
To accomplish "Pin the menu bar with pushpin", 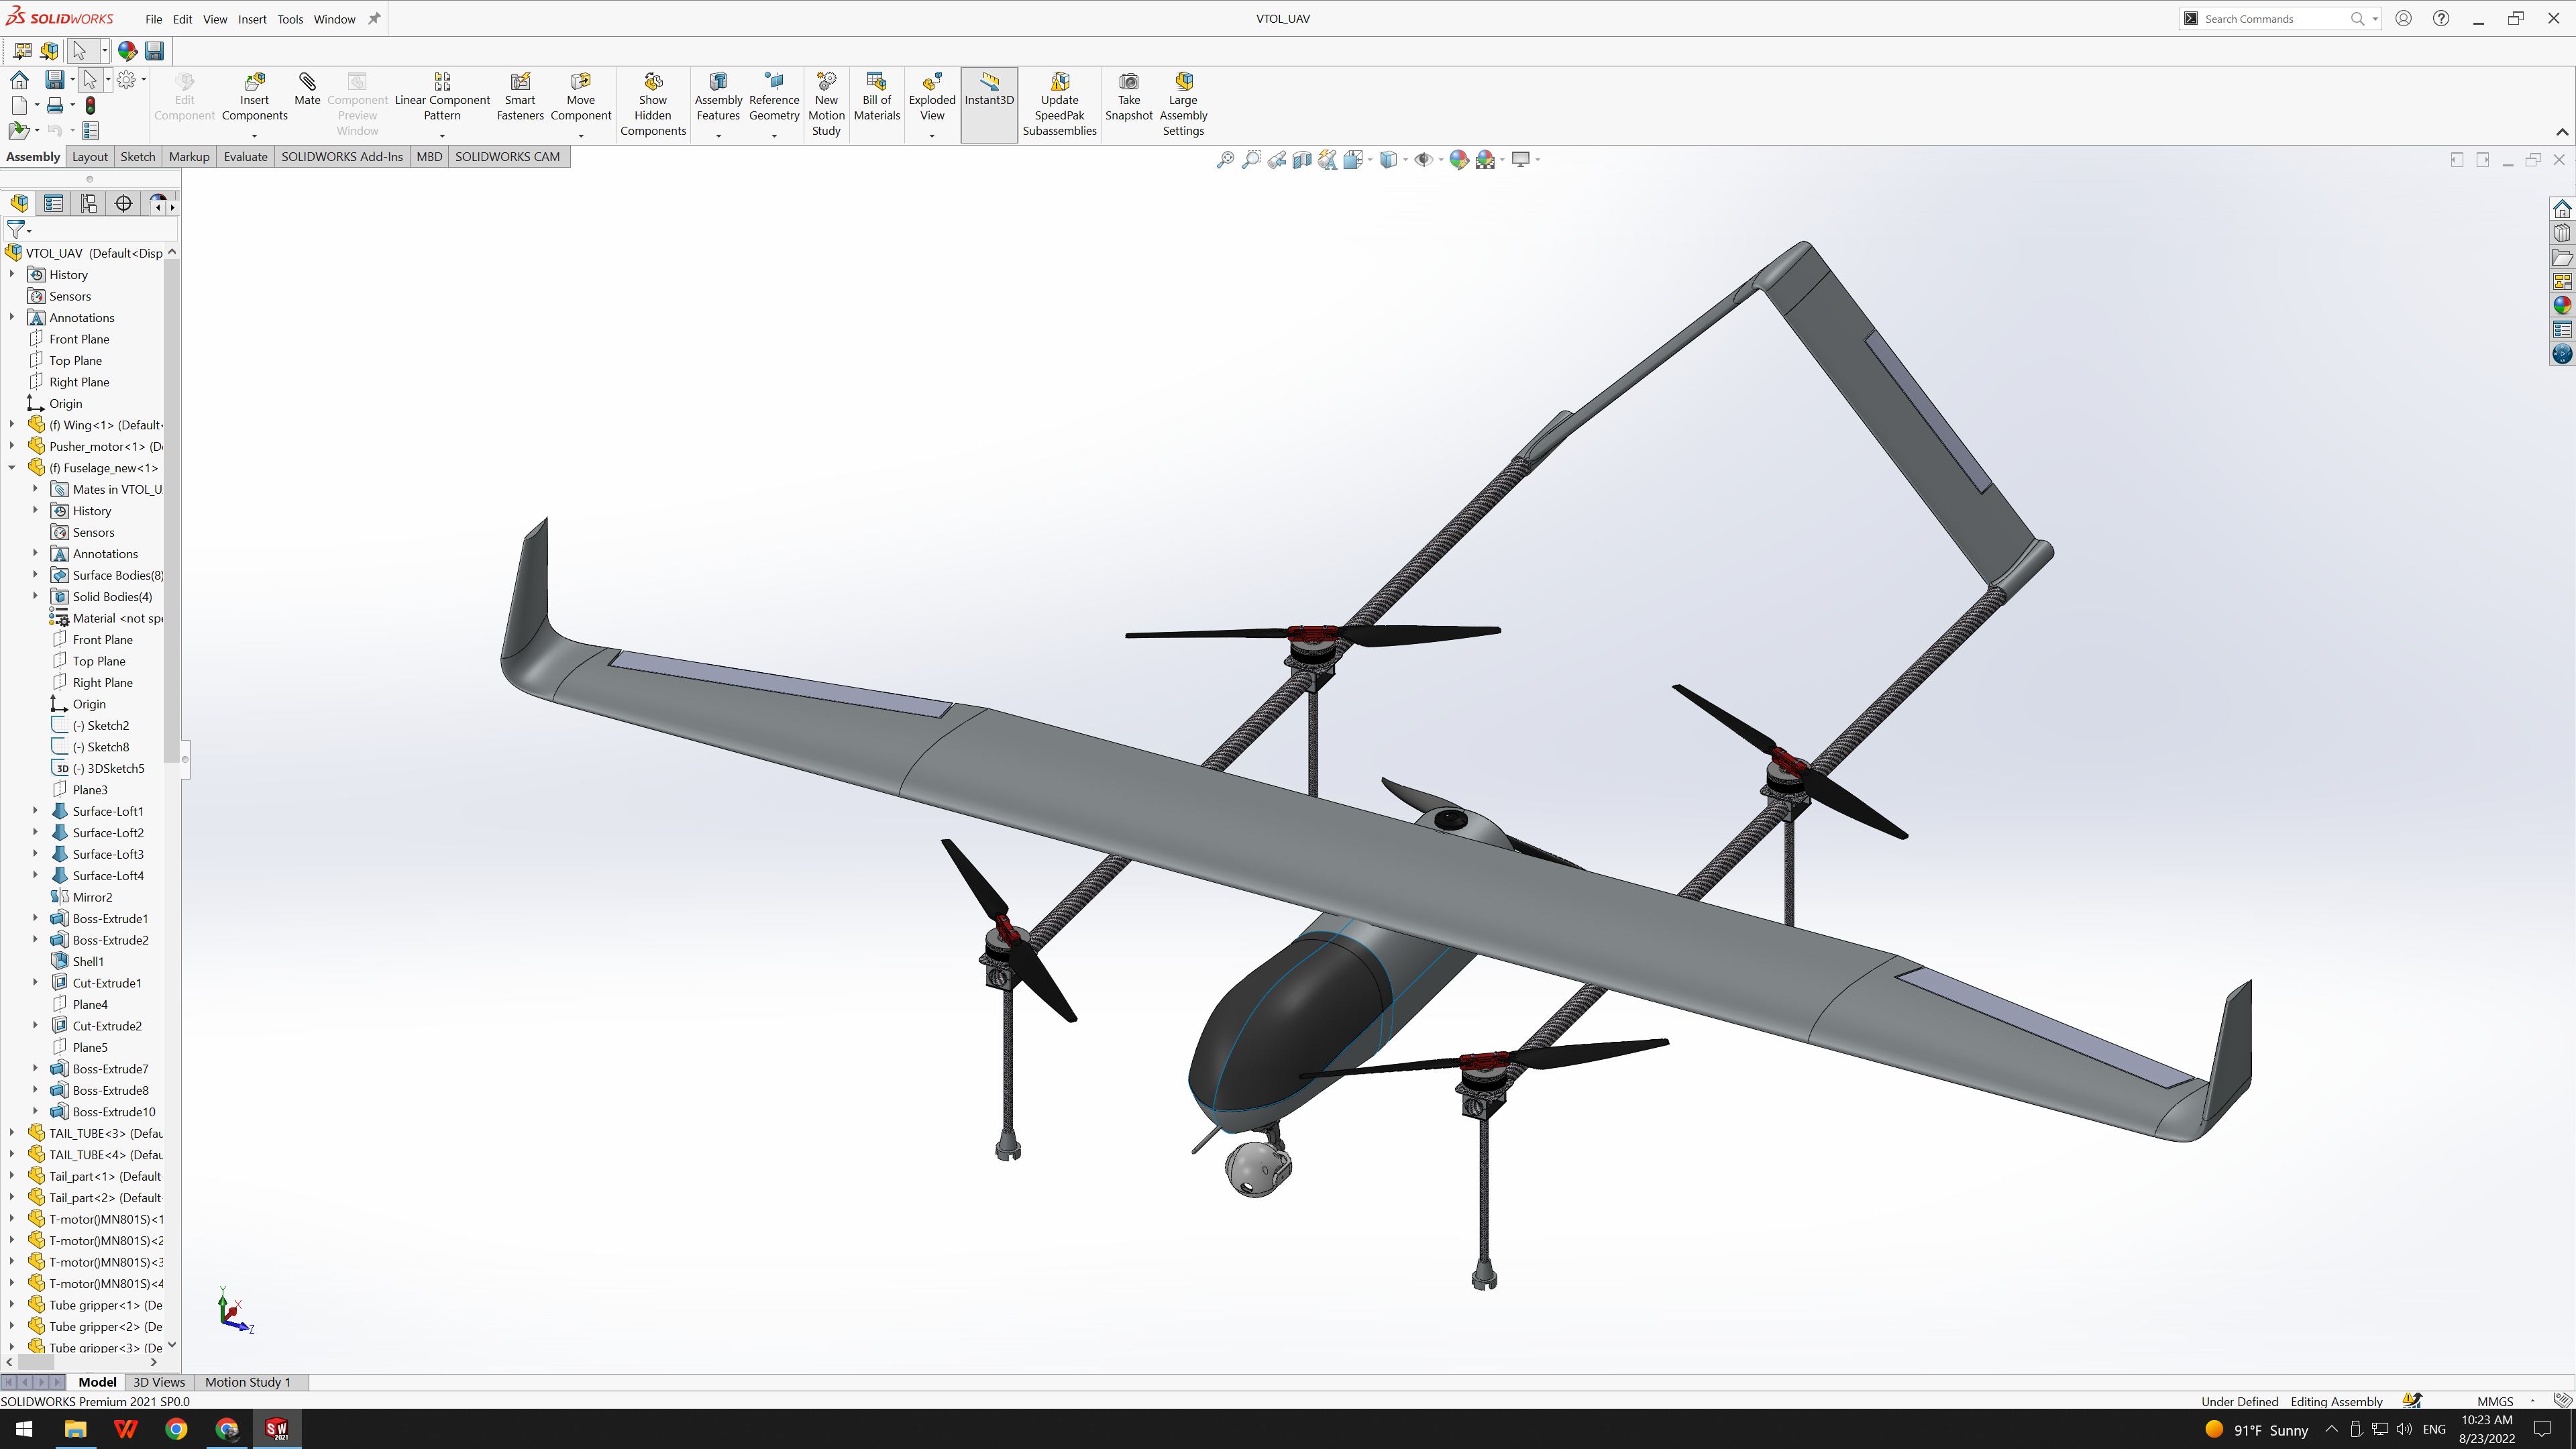I will coord(374,18).
